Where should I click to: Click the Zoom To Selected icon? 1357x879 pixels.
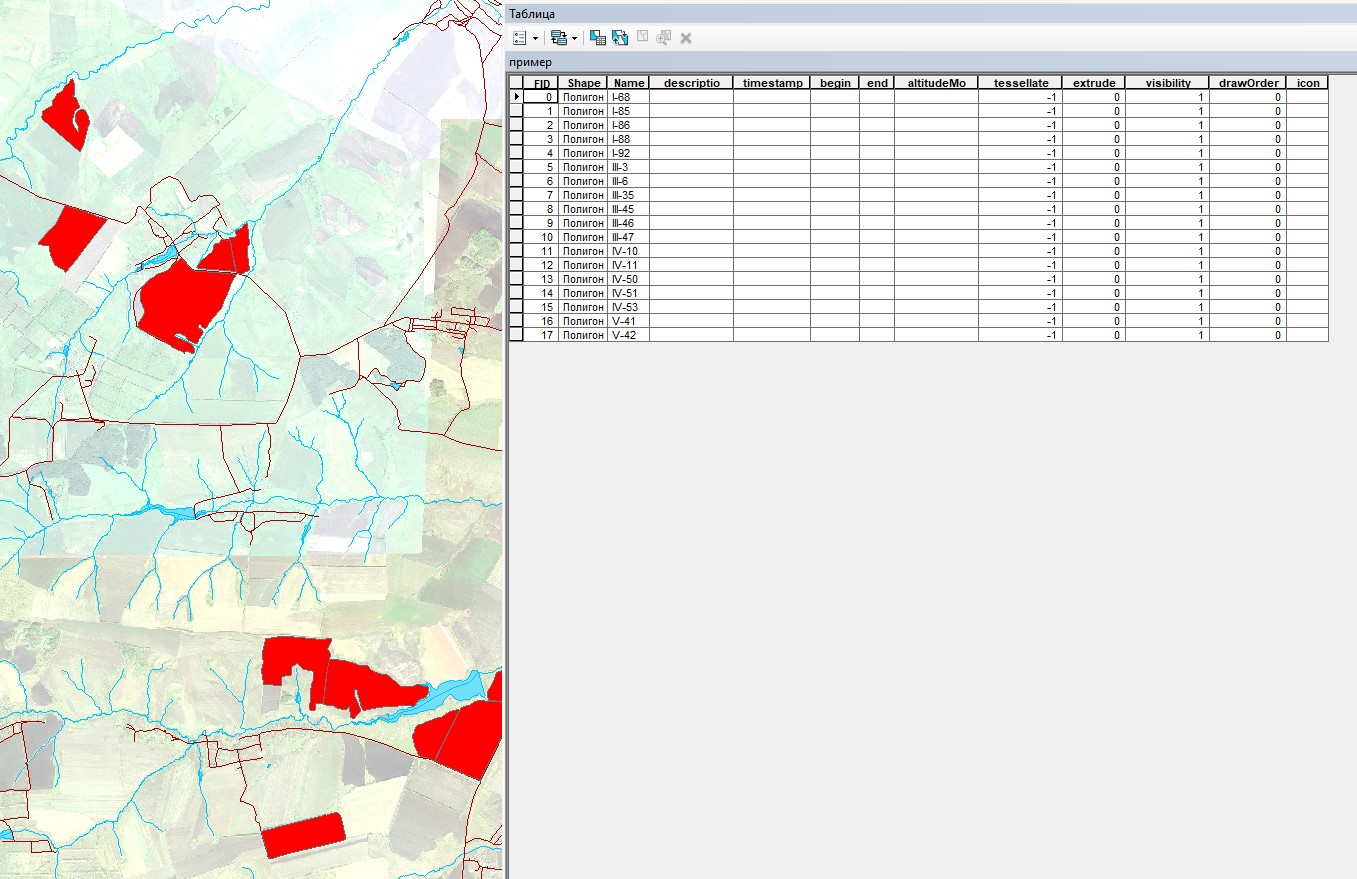click(x=664, y=38)
